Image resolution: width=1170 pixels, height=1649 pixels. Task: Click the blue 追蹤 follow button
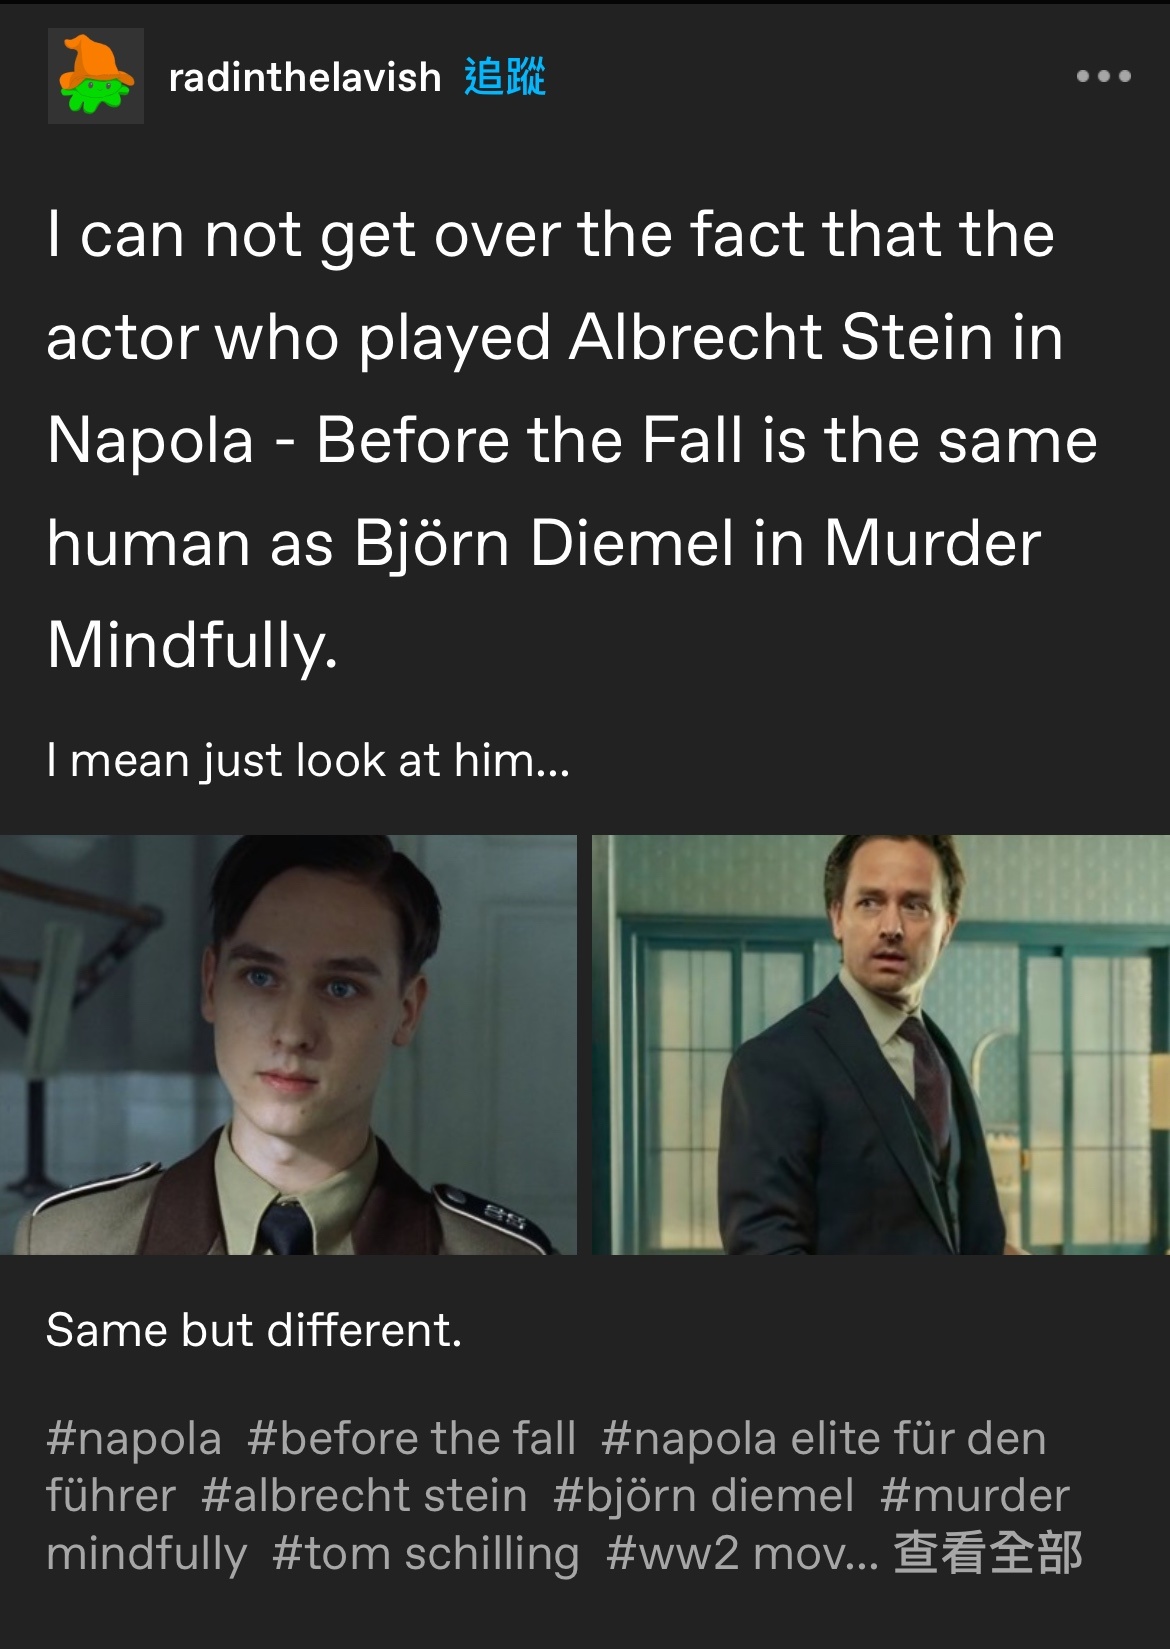(x=505, y=77)
